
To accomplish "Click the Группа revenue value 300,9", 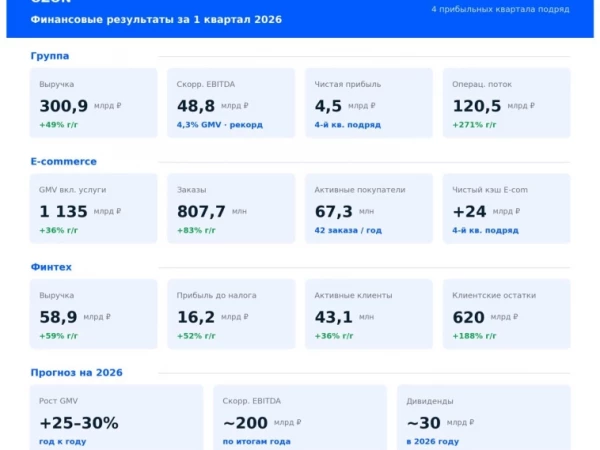I will 64,106.
